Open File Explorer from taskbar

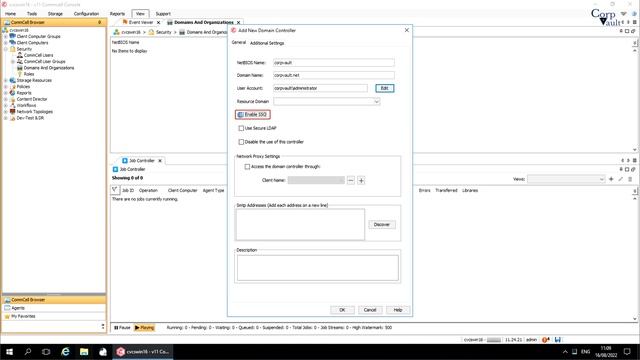point(84,352)
